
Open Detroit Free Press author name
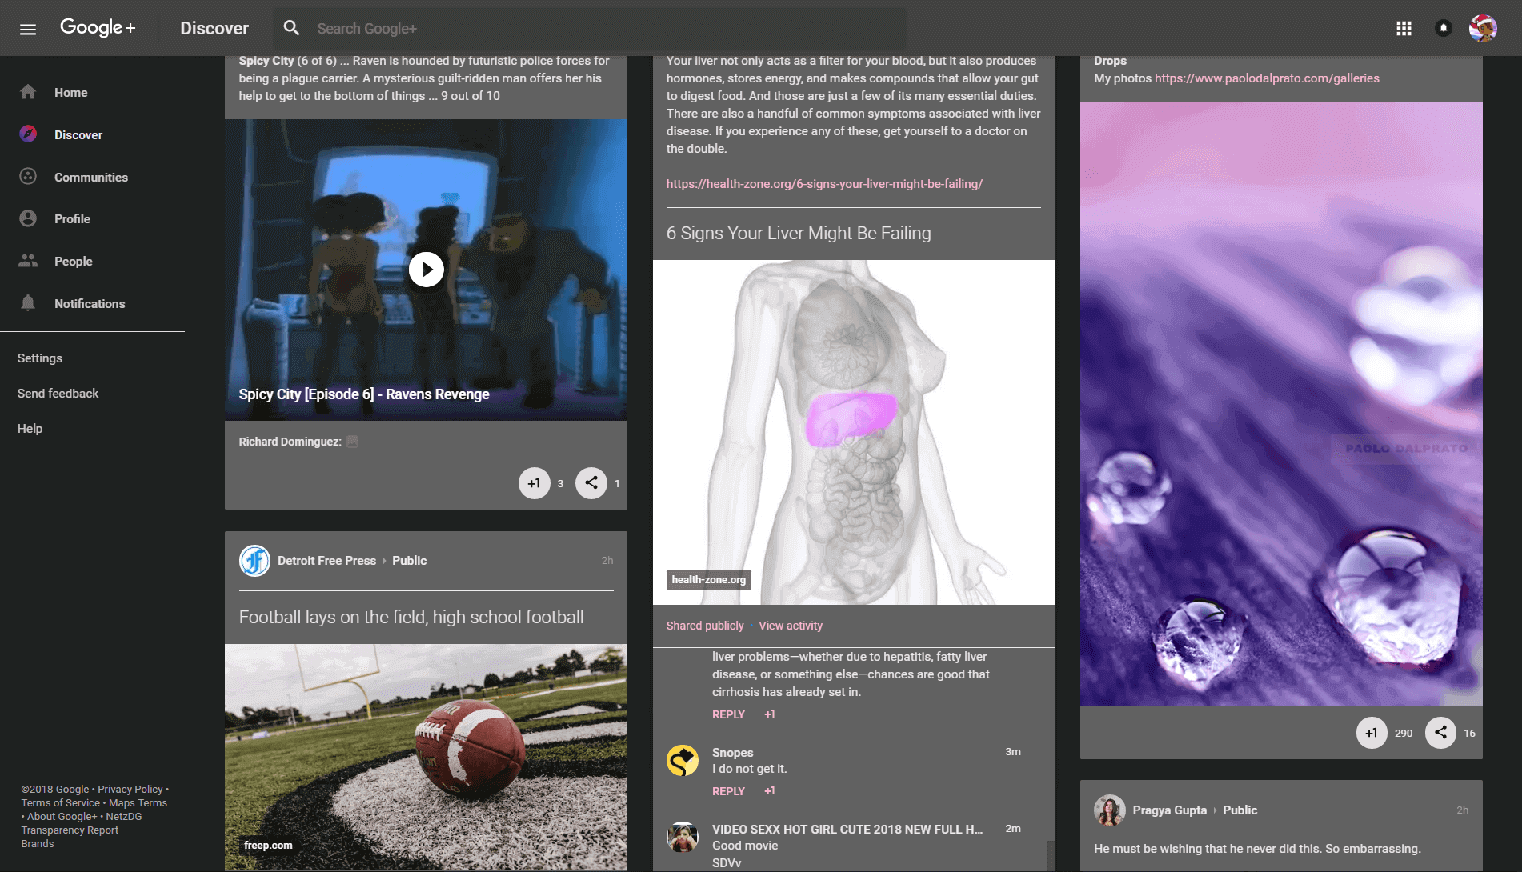326,561
